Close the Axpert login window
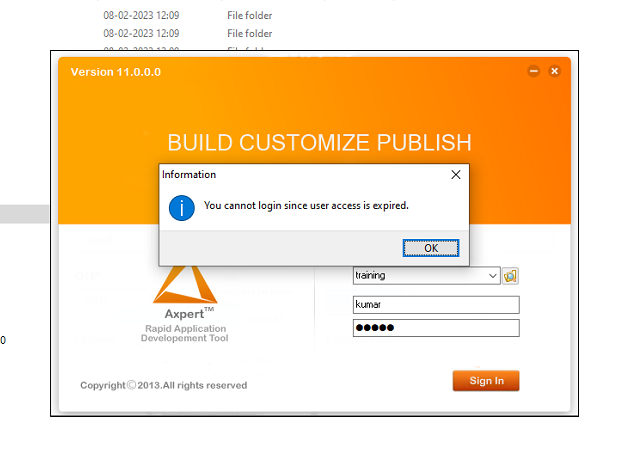Image resolution: width=638 pixels, height=463 pixels. click(x=554, y=71)
